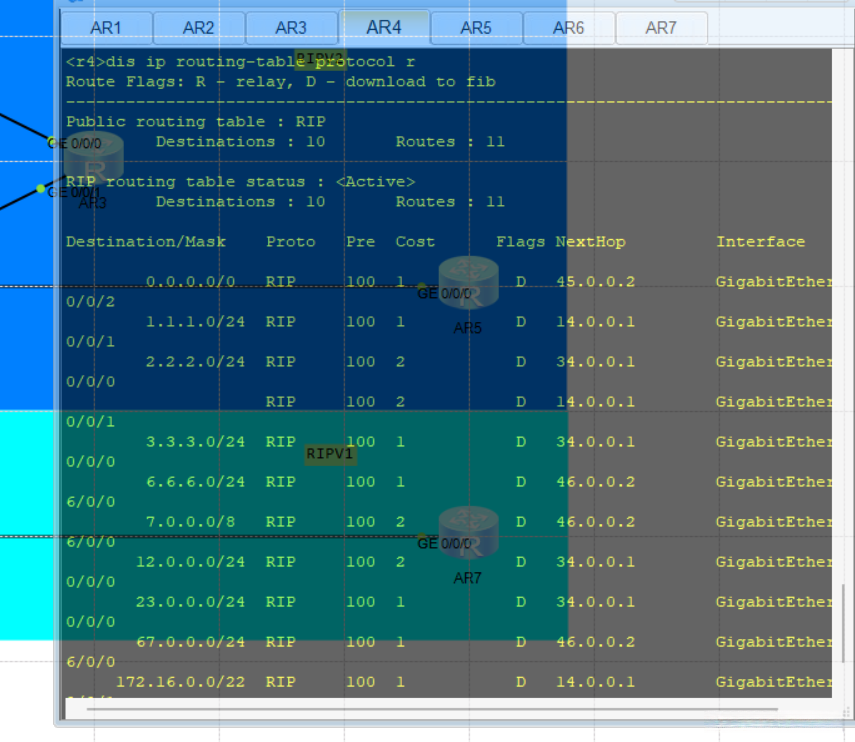Click the 67.0.0.0/24 route destination
Image resolution: width=855 pixels, height=742 pixels.
pyautogui.click(x=190, y=642)
